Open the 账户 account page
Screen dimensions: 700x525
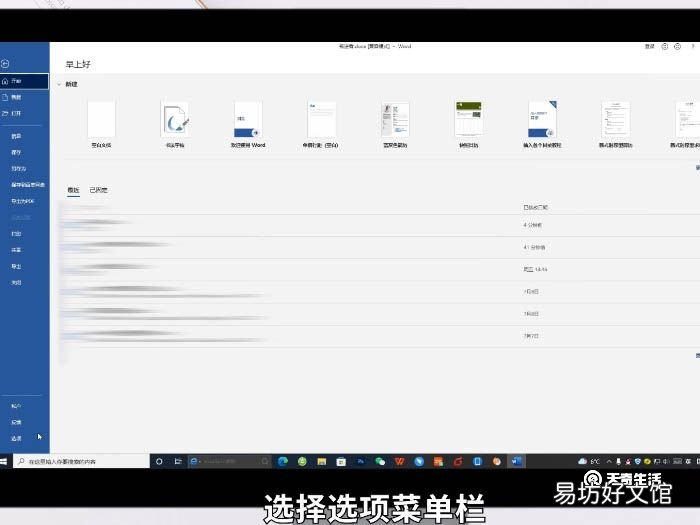(16, 406)
